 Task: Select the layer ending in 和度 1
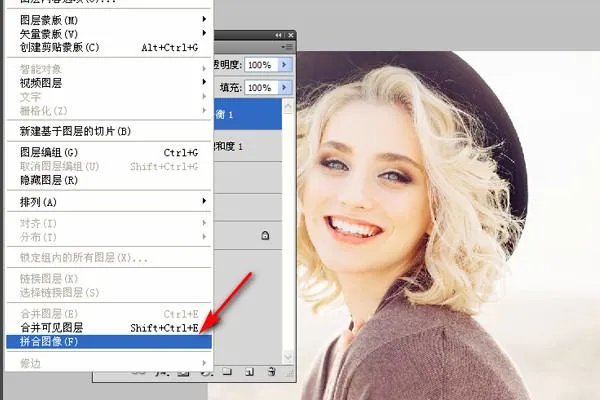coord(248,146)
